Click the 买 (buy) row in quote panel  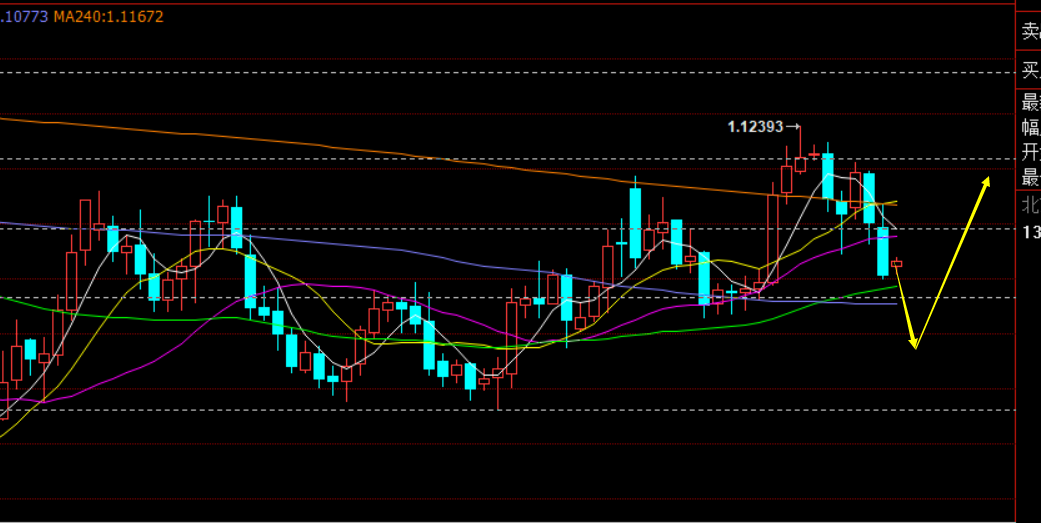1029,69
